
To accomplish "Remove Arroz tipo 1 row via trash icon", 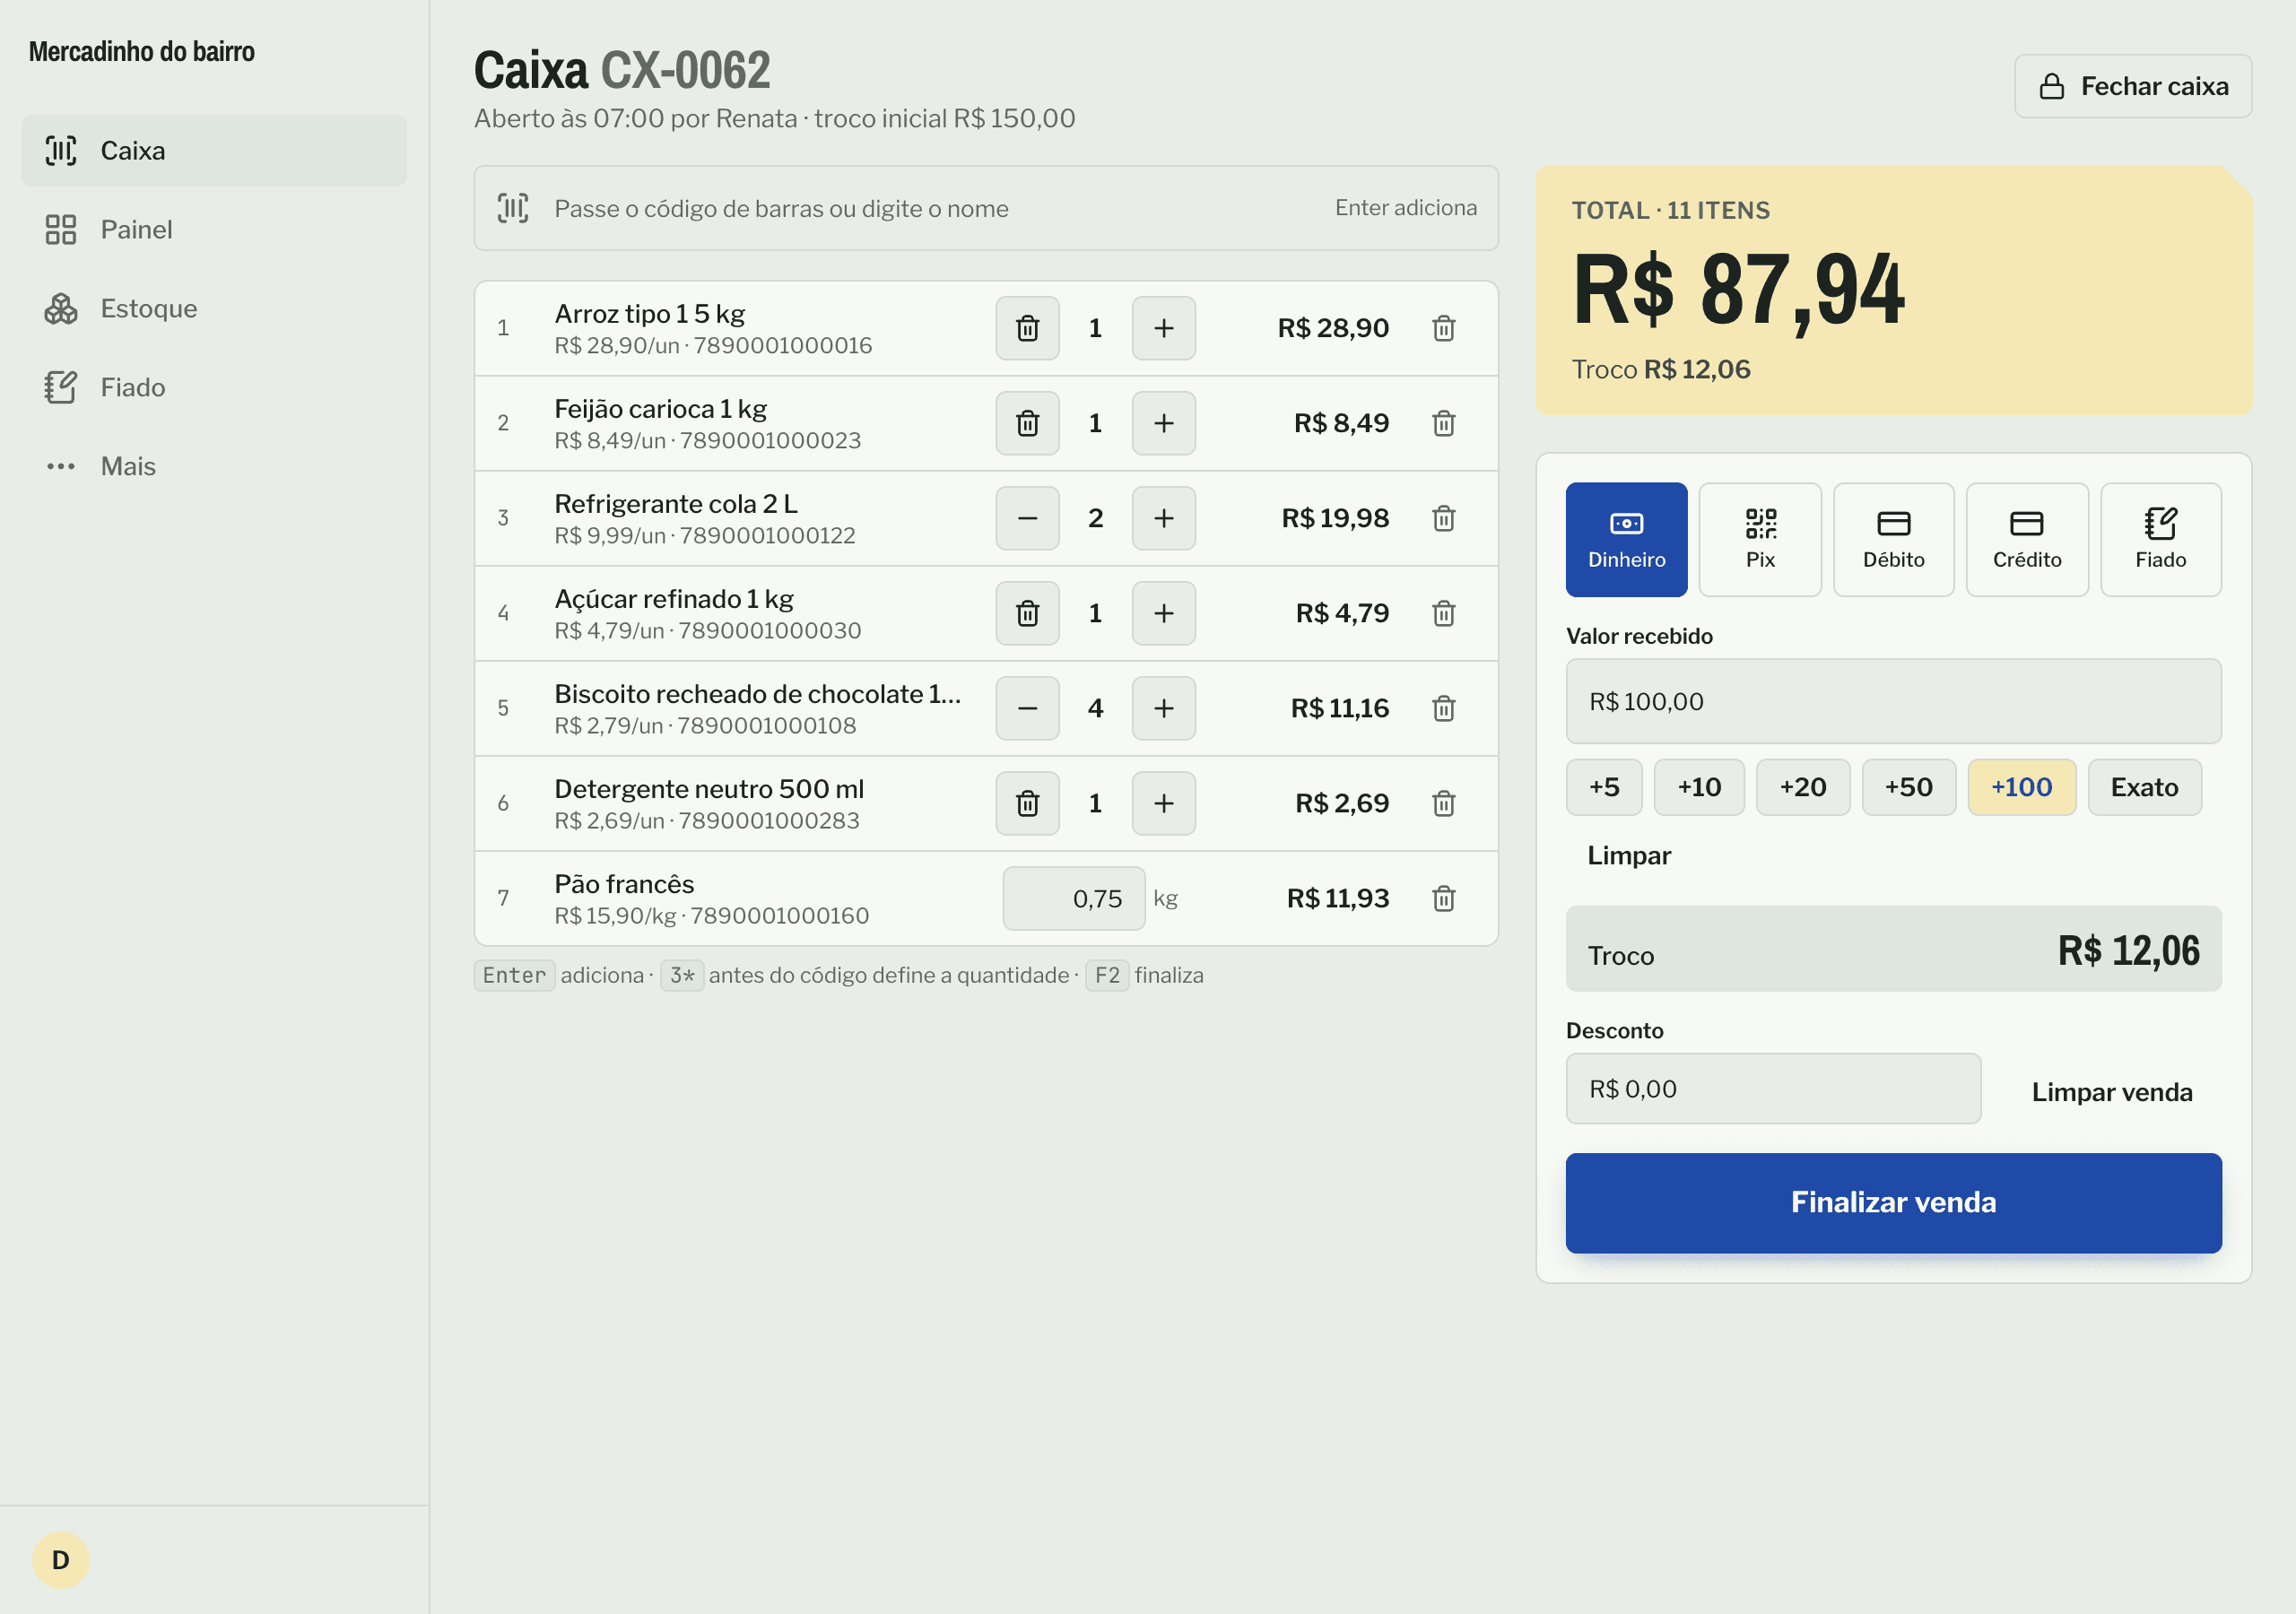I will [x=1443, y=328].
